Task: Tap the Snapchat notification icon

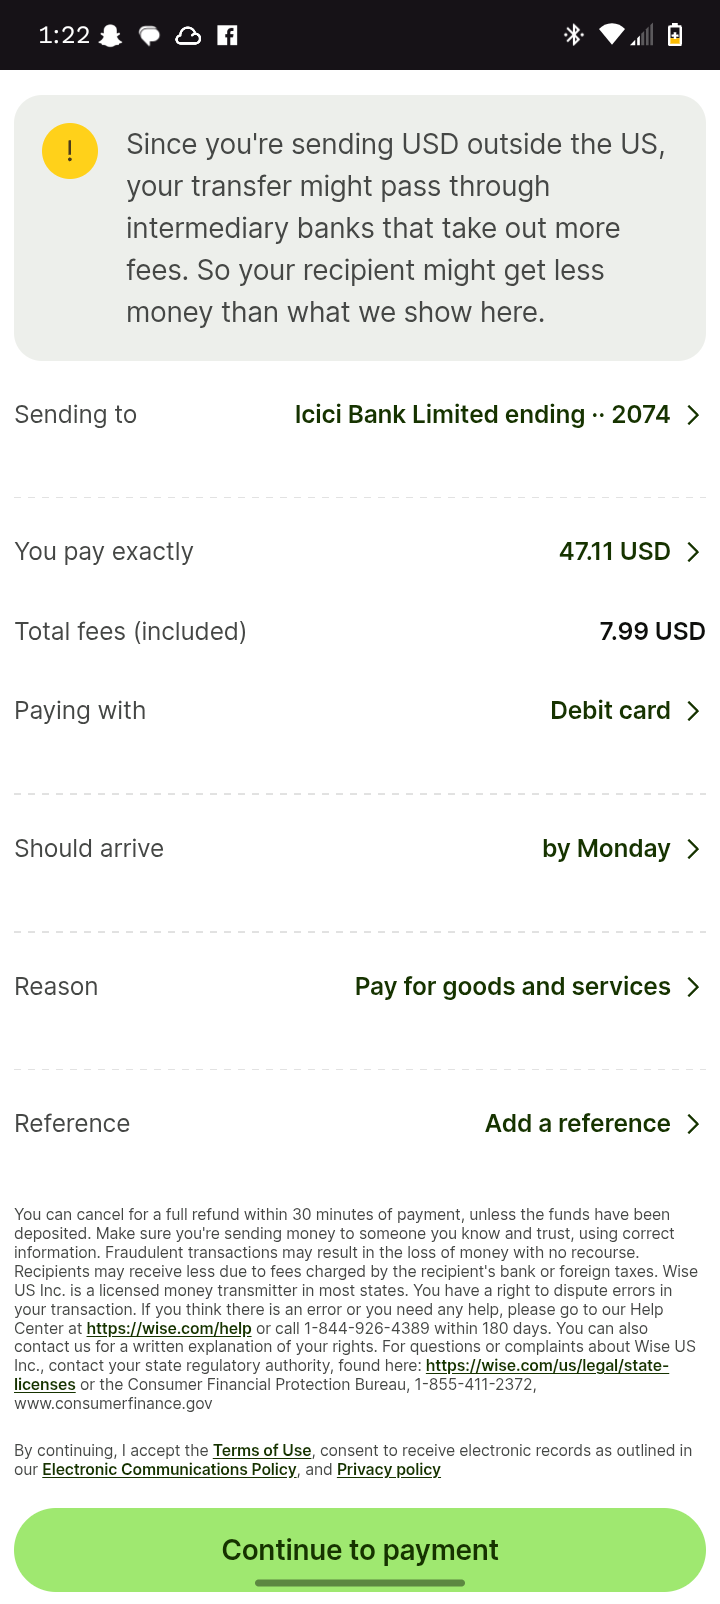Action: click(x=111, y=36)
